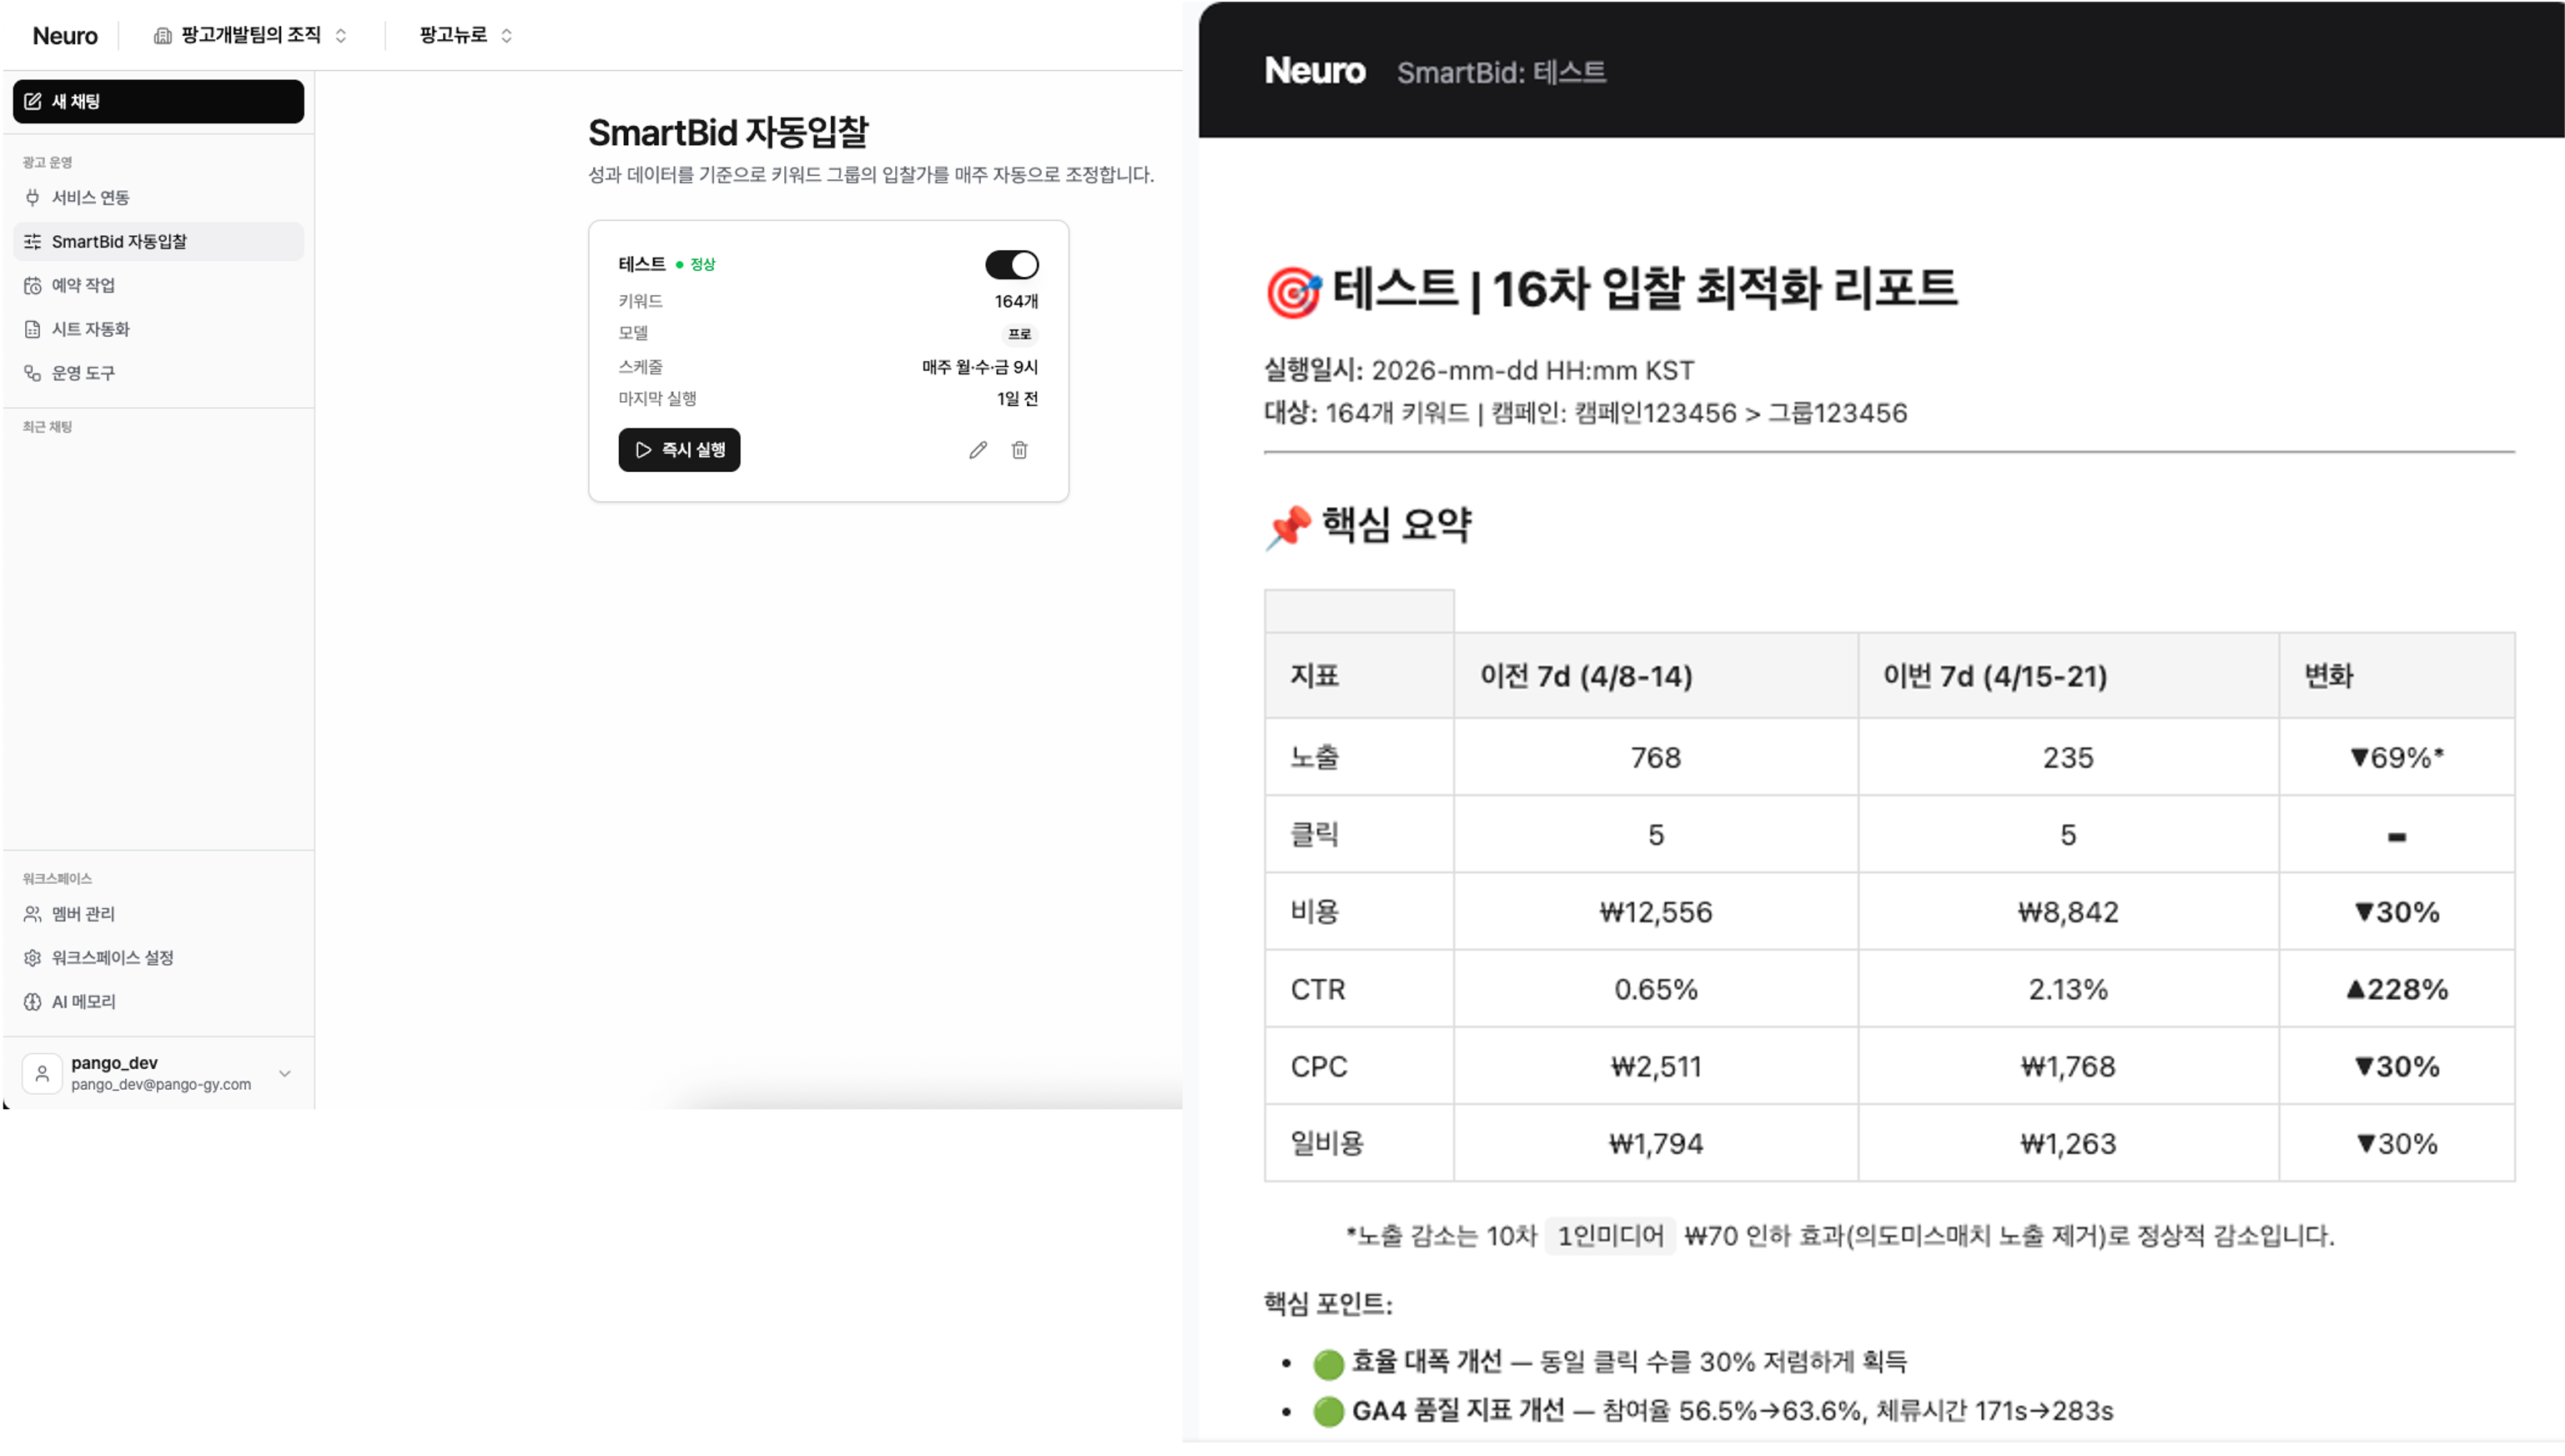Click the pencil-square icon in 새 채팅
The width and height of the screenshot is (2565, 1456).
click(x=33, y=101)
